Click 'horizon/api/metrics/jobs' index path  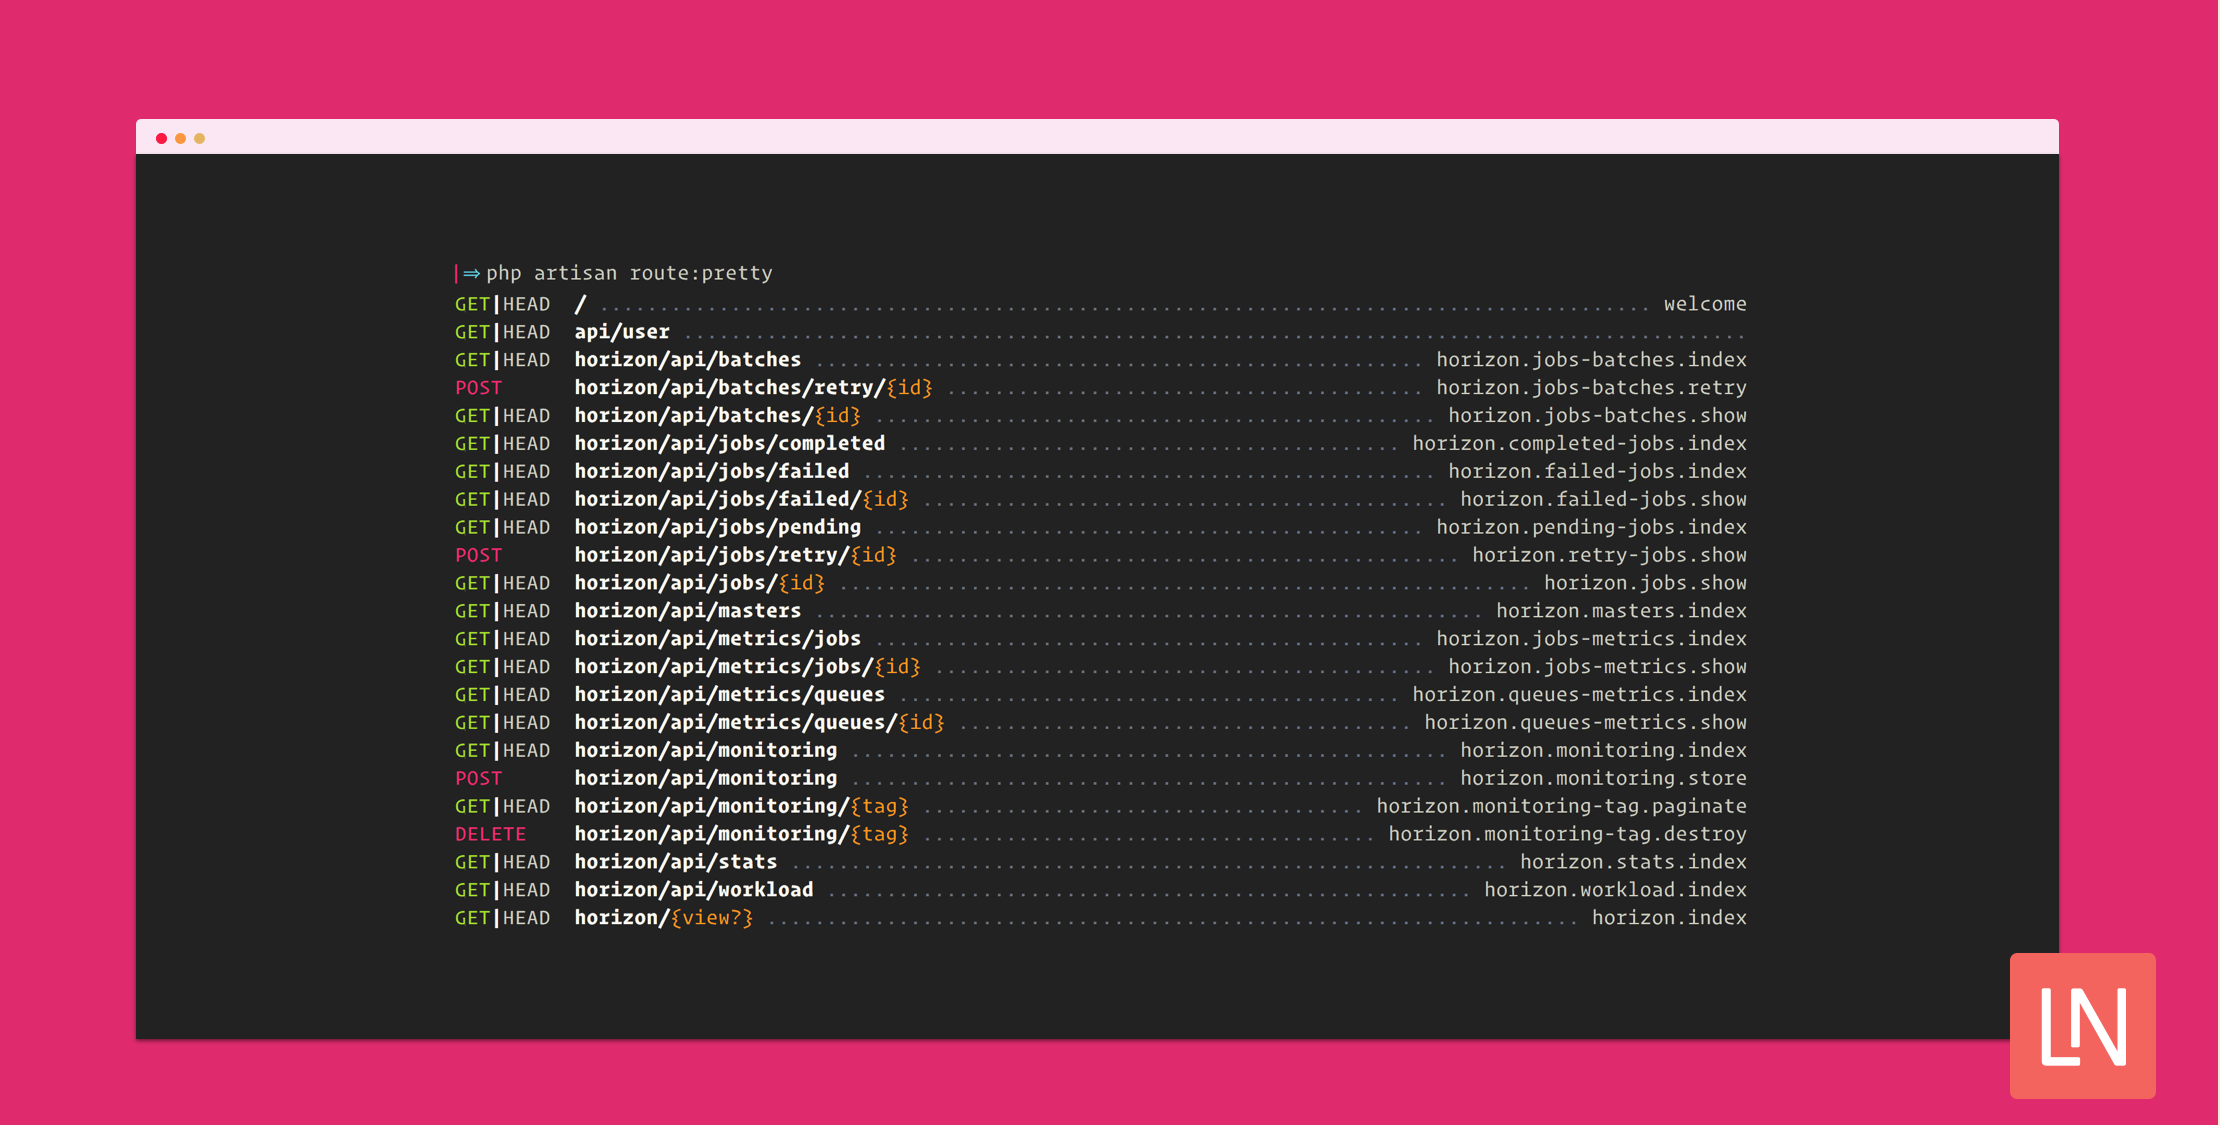click(718, 639)
